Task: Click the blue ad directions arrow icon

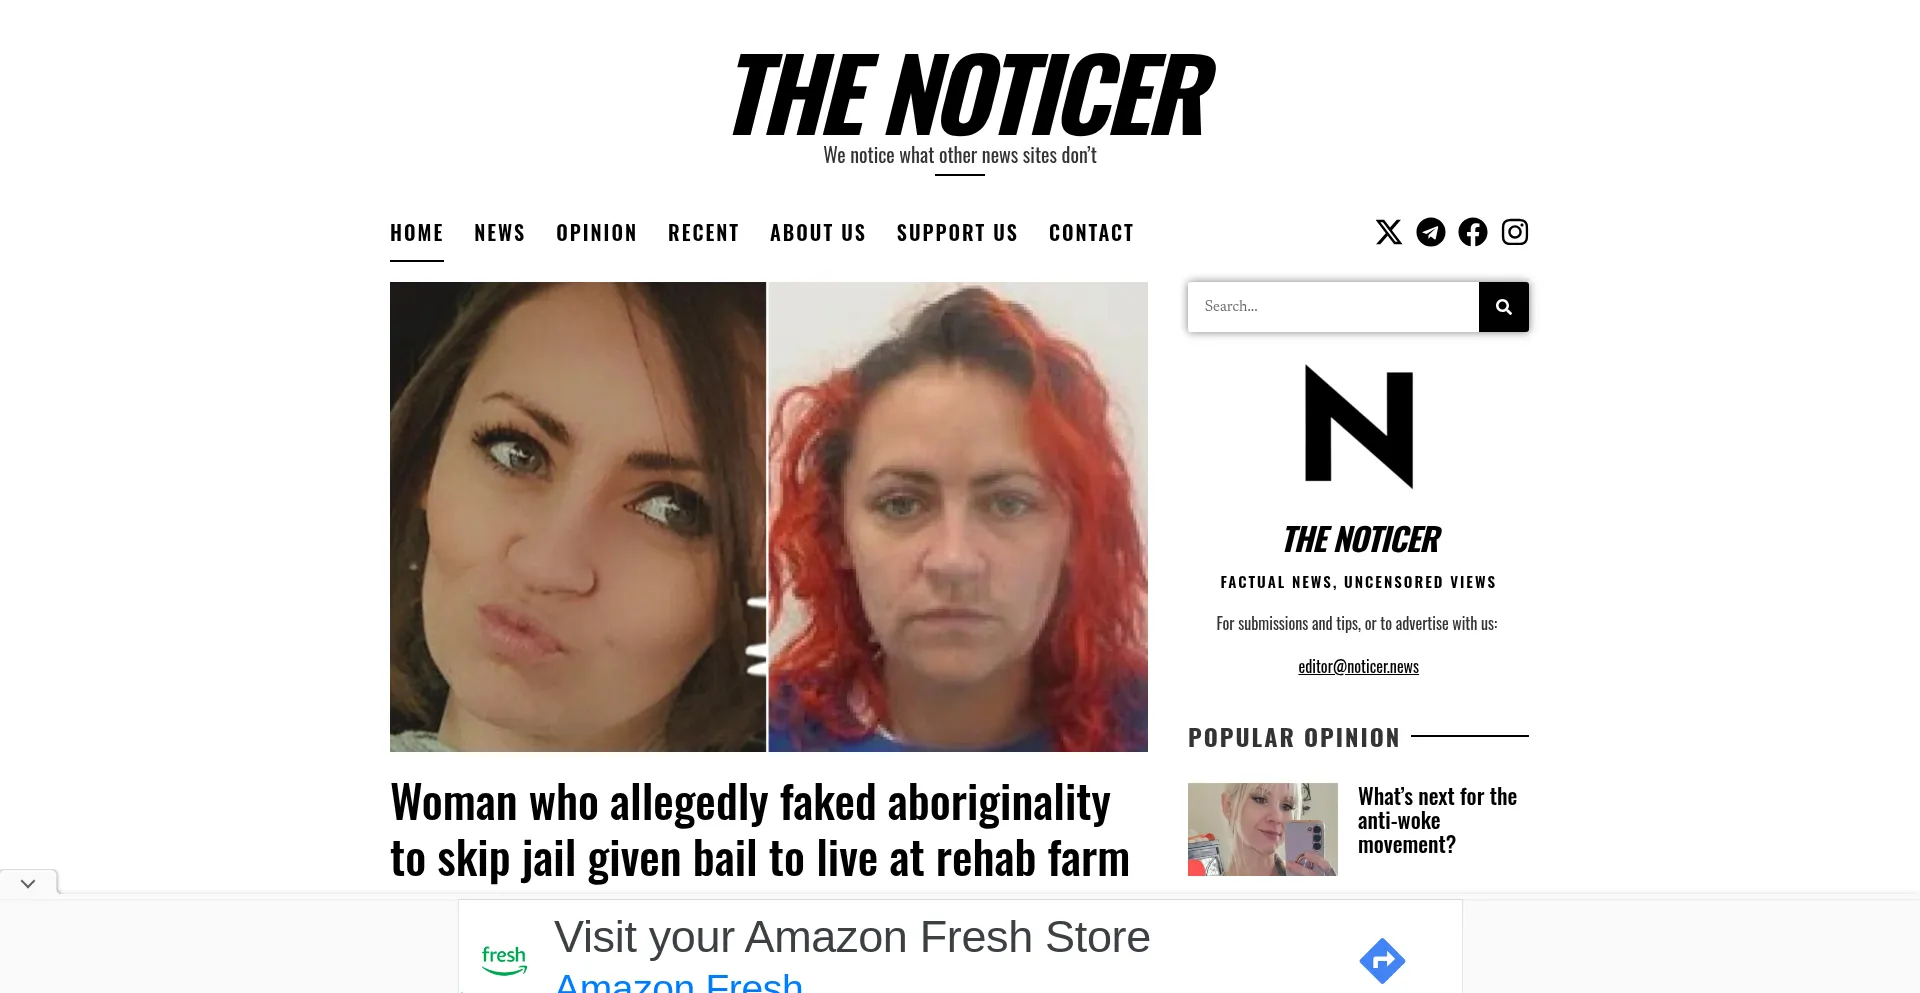Action: 1382,961
